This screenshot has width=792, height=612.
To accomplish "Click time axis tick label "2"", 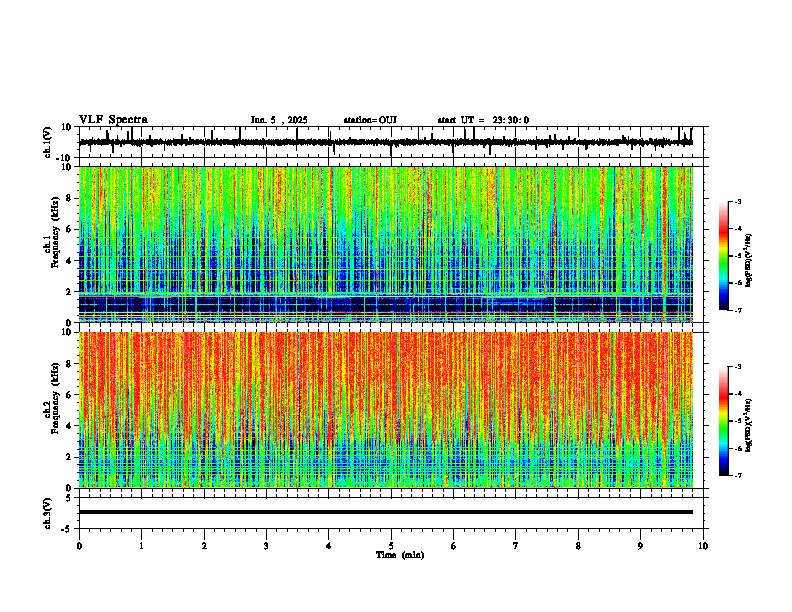I will (x=204, y=546).
